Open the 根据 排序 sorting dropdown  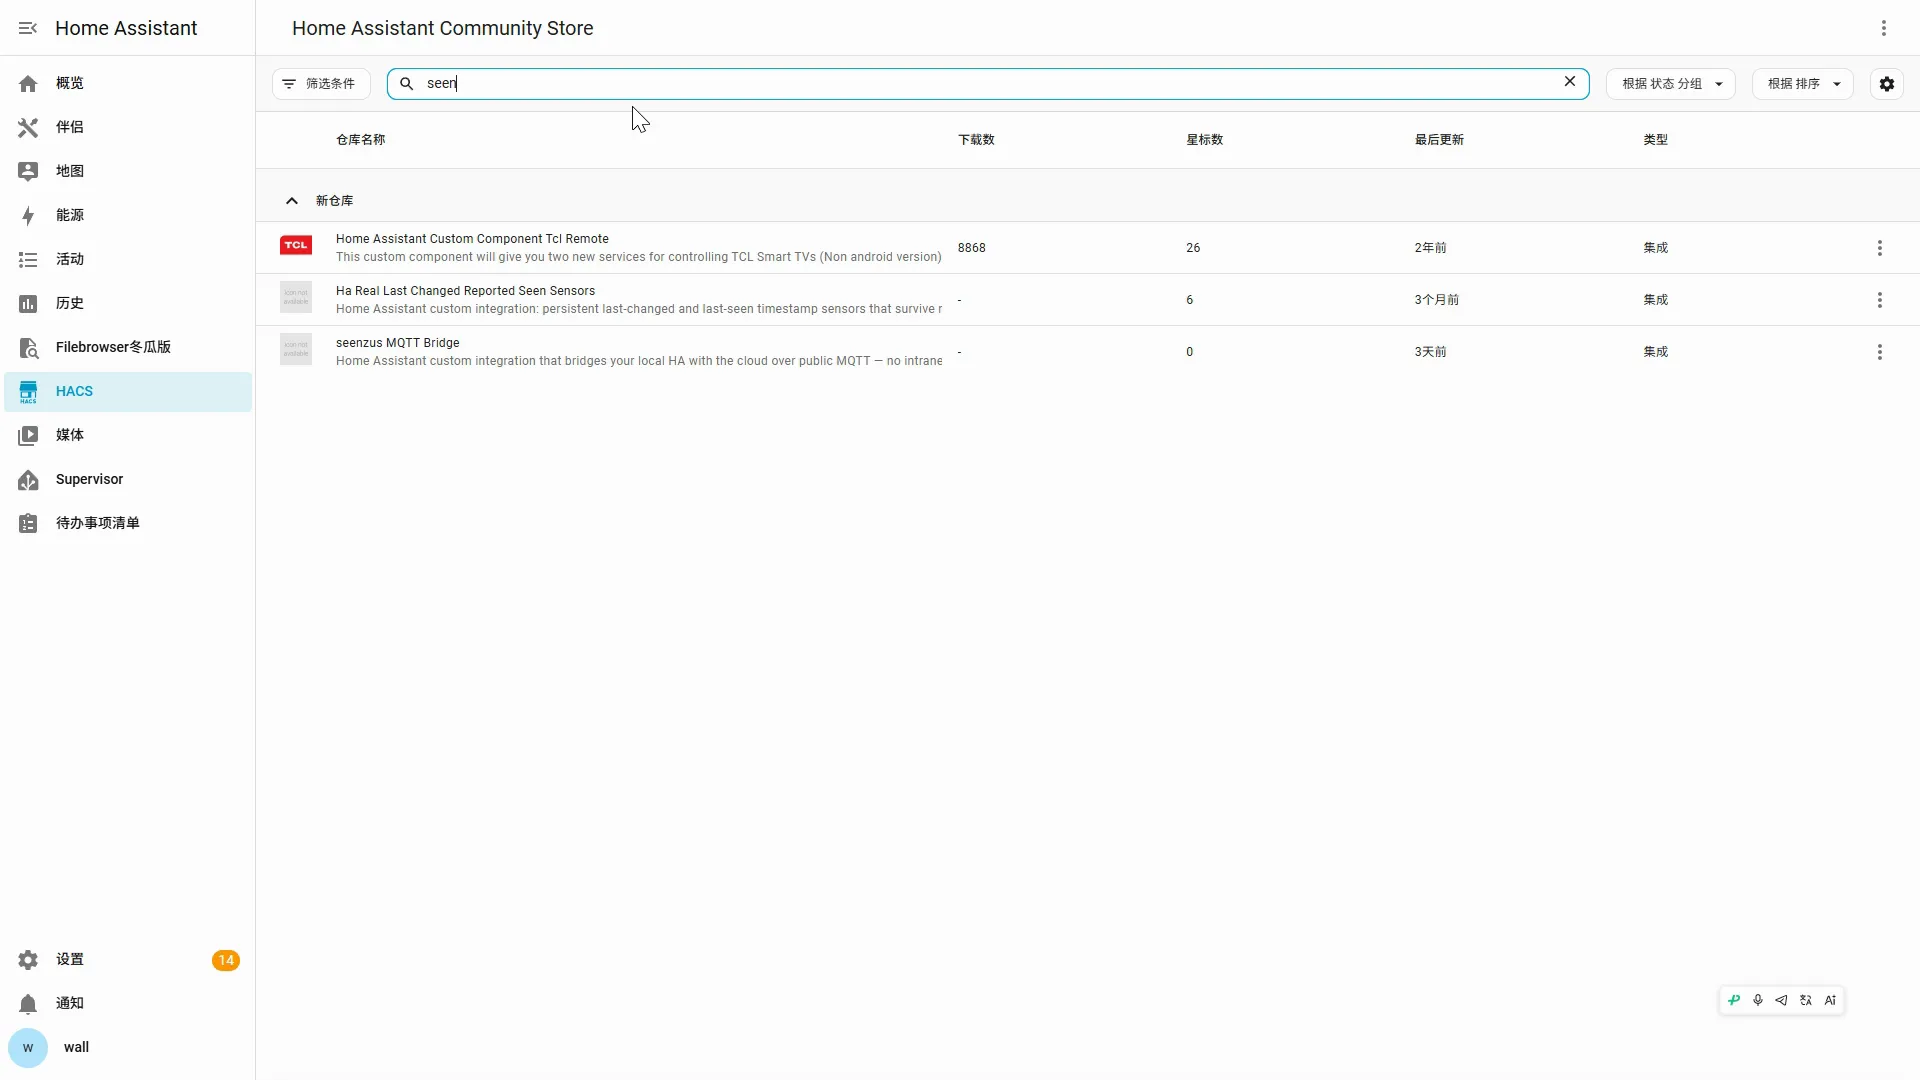[1803, 84]
